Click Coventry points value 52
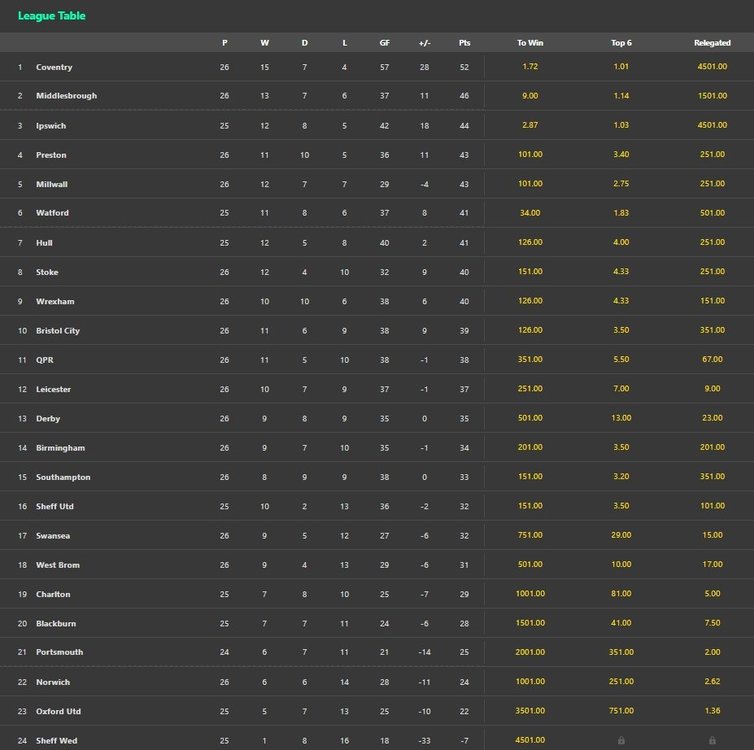Screen dimensions: 754x750 tap(464, 67)
